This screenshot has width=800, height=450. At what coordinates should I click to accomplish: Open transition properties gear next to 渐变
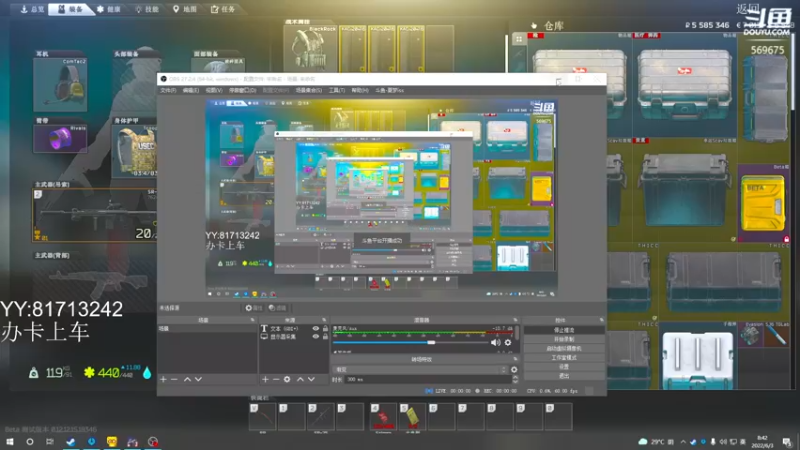coord(514,369)
